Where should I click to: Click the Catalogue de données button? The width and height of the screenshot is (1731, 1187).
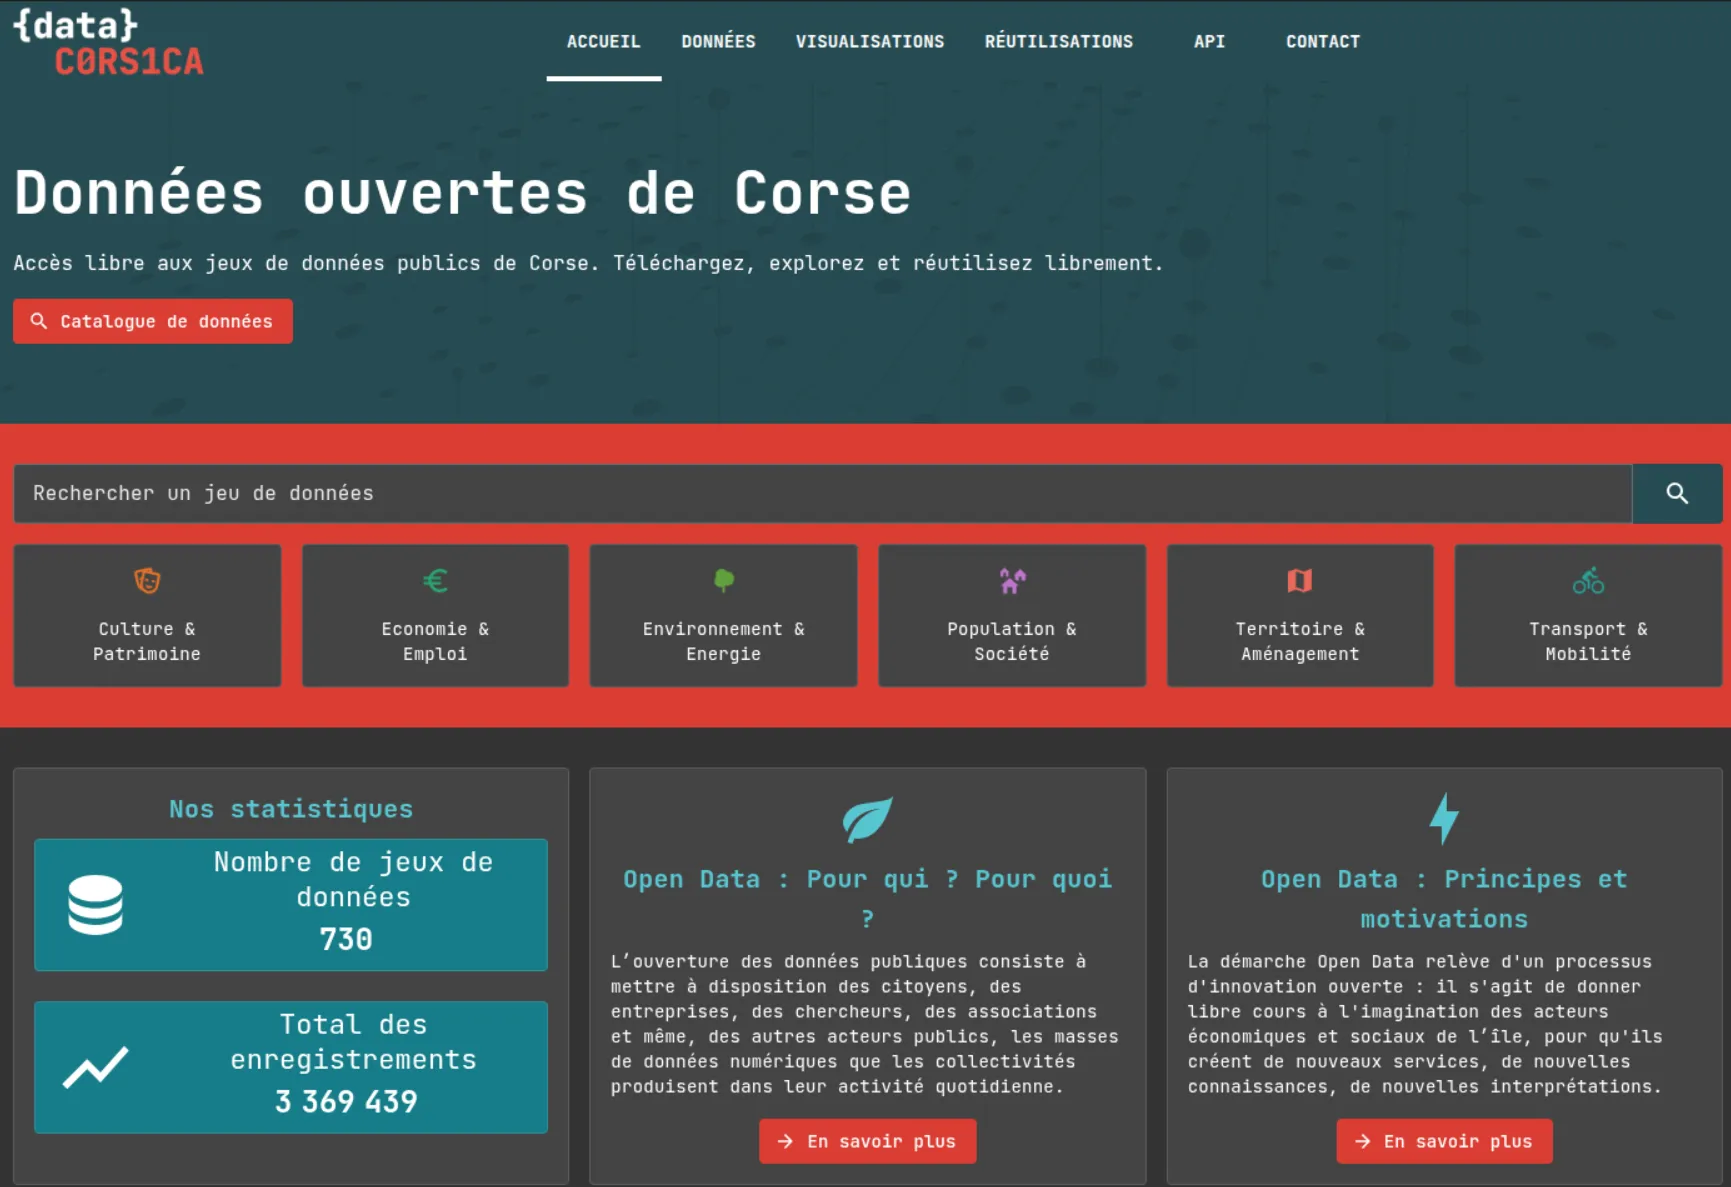tap(153, 321)
